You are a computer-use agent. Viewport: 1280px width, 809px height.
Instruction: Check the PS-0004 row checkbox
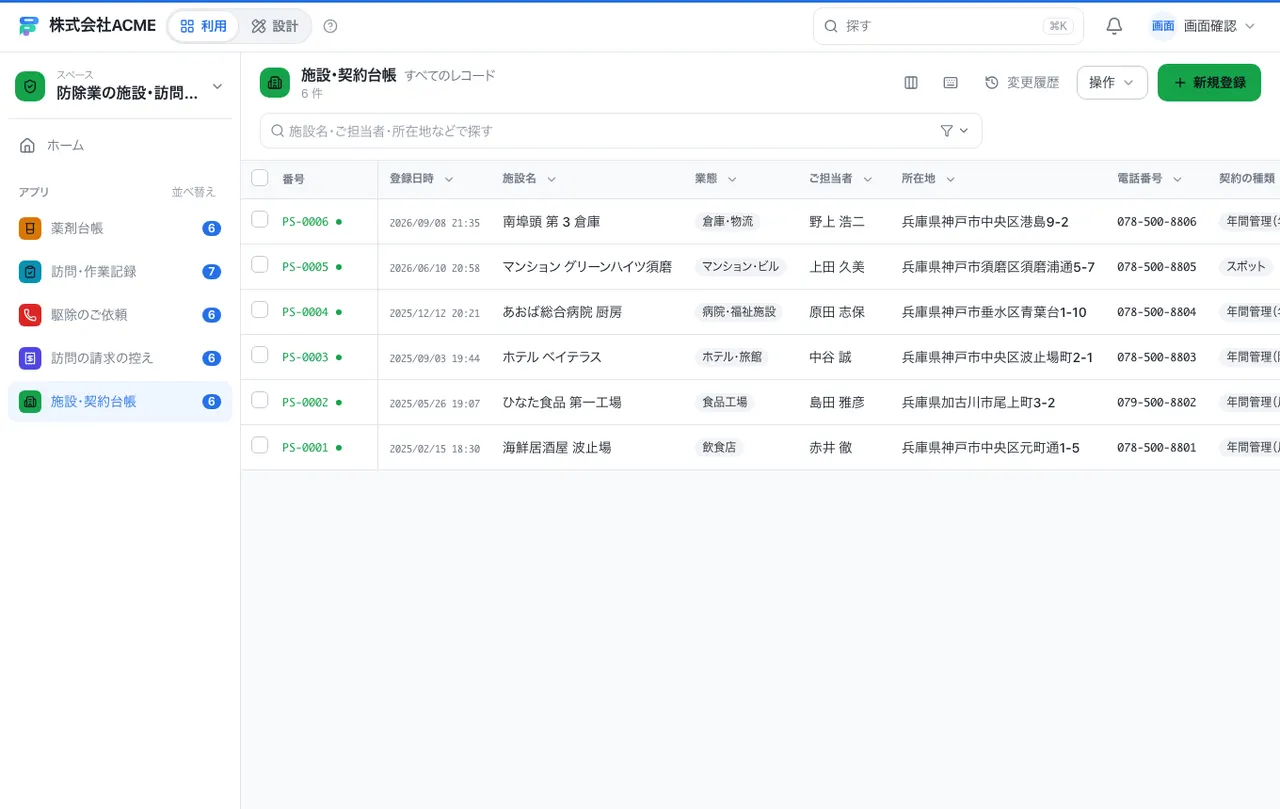[260, 310]
